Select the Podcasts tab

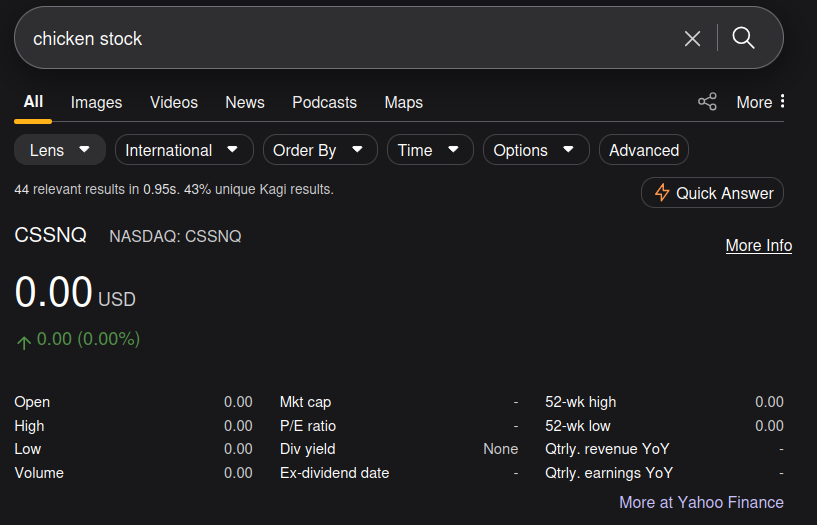[324, 102]
